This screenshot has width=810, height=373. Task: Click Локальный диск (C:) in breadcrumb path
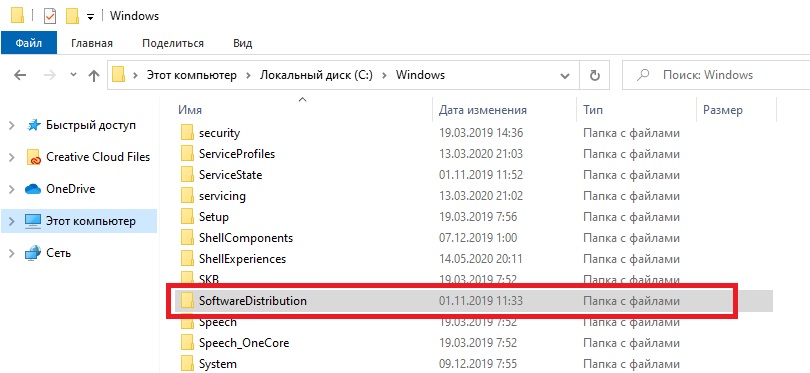316,75
